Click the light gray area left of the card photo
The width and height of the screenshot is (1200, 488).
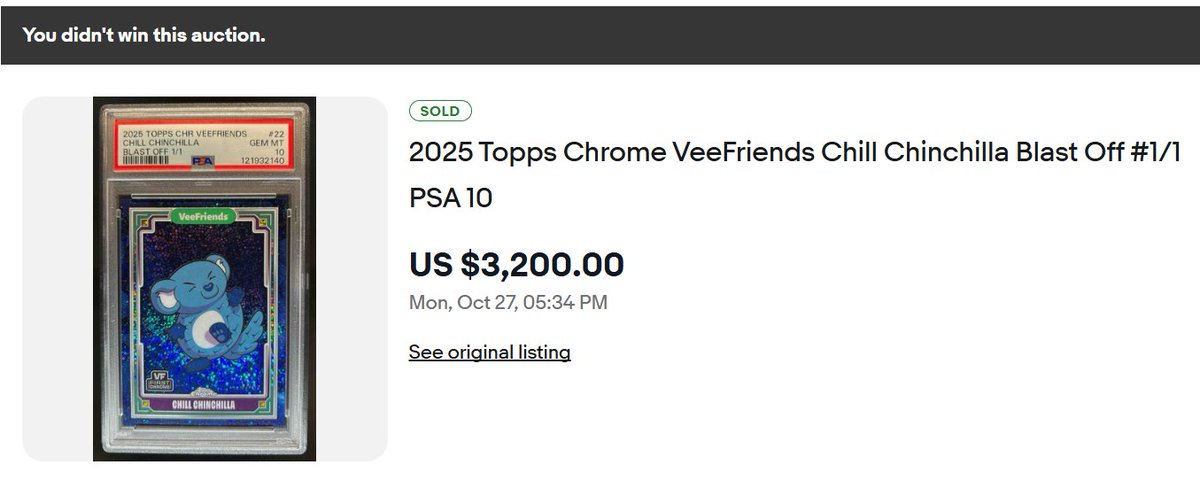(57, 279)
